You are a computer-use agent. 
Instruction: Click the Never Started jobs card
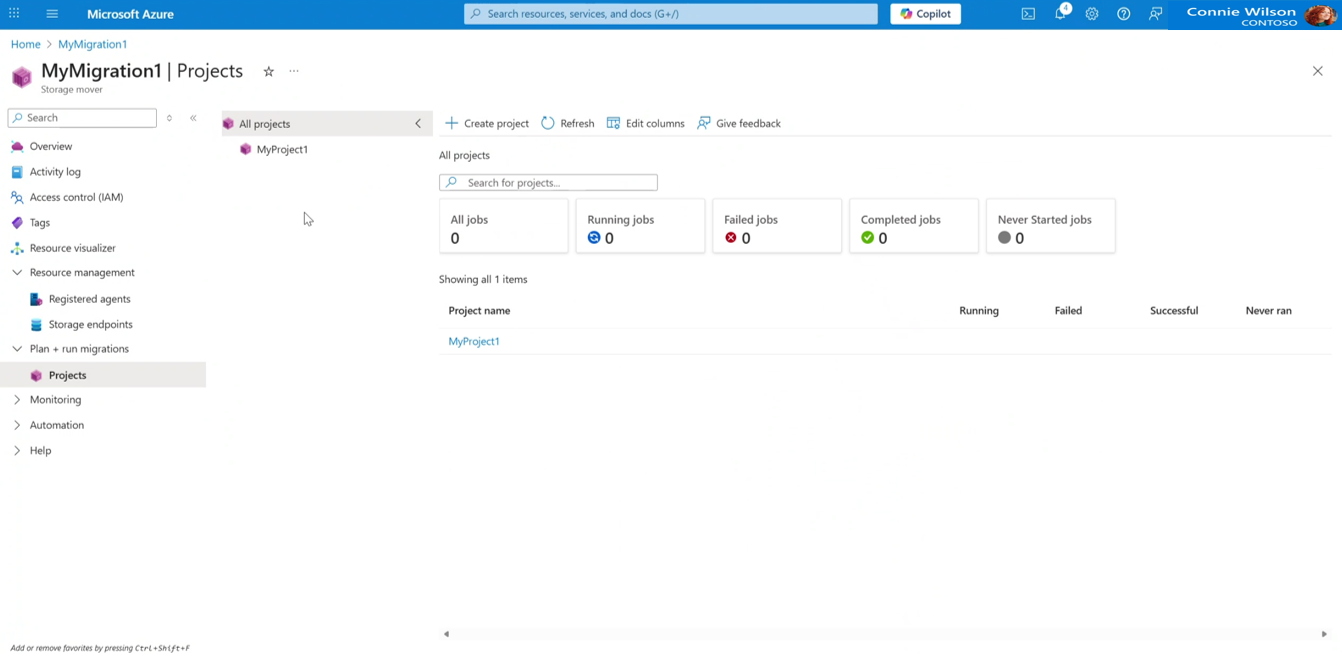pyautogui.click(x=1050, y=226)
